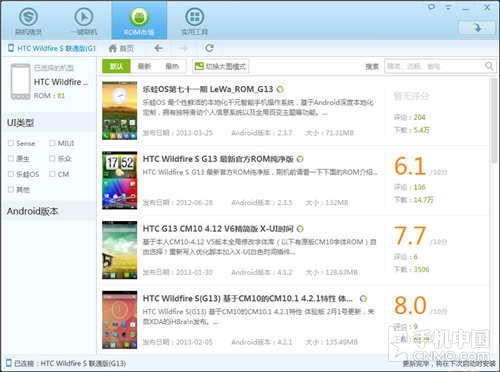The height and width of the screenshot is (372, 500).
Task: Click the 14.7万 downloads count
Action: pyautogui.click(x=423, y=200)
